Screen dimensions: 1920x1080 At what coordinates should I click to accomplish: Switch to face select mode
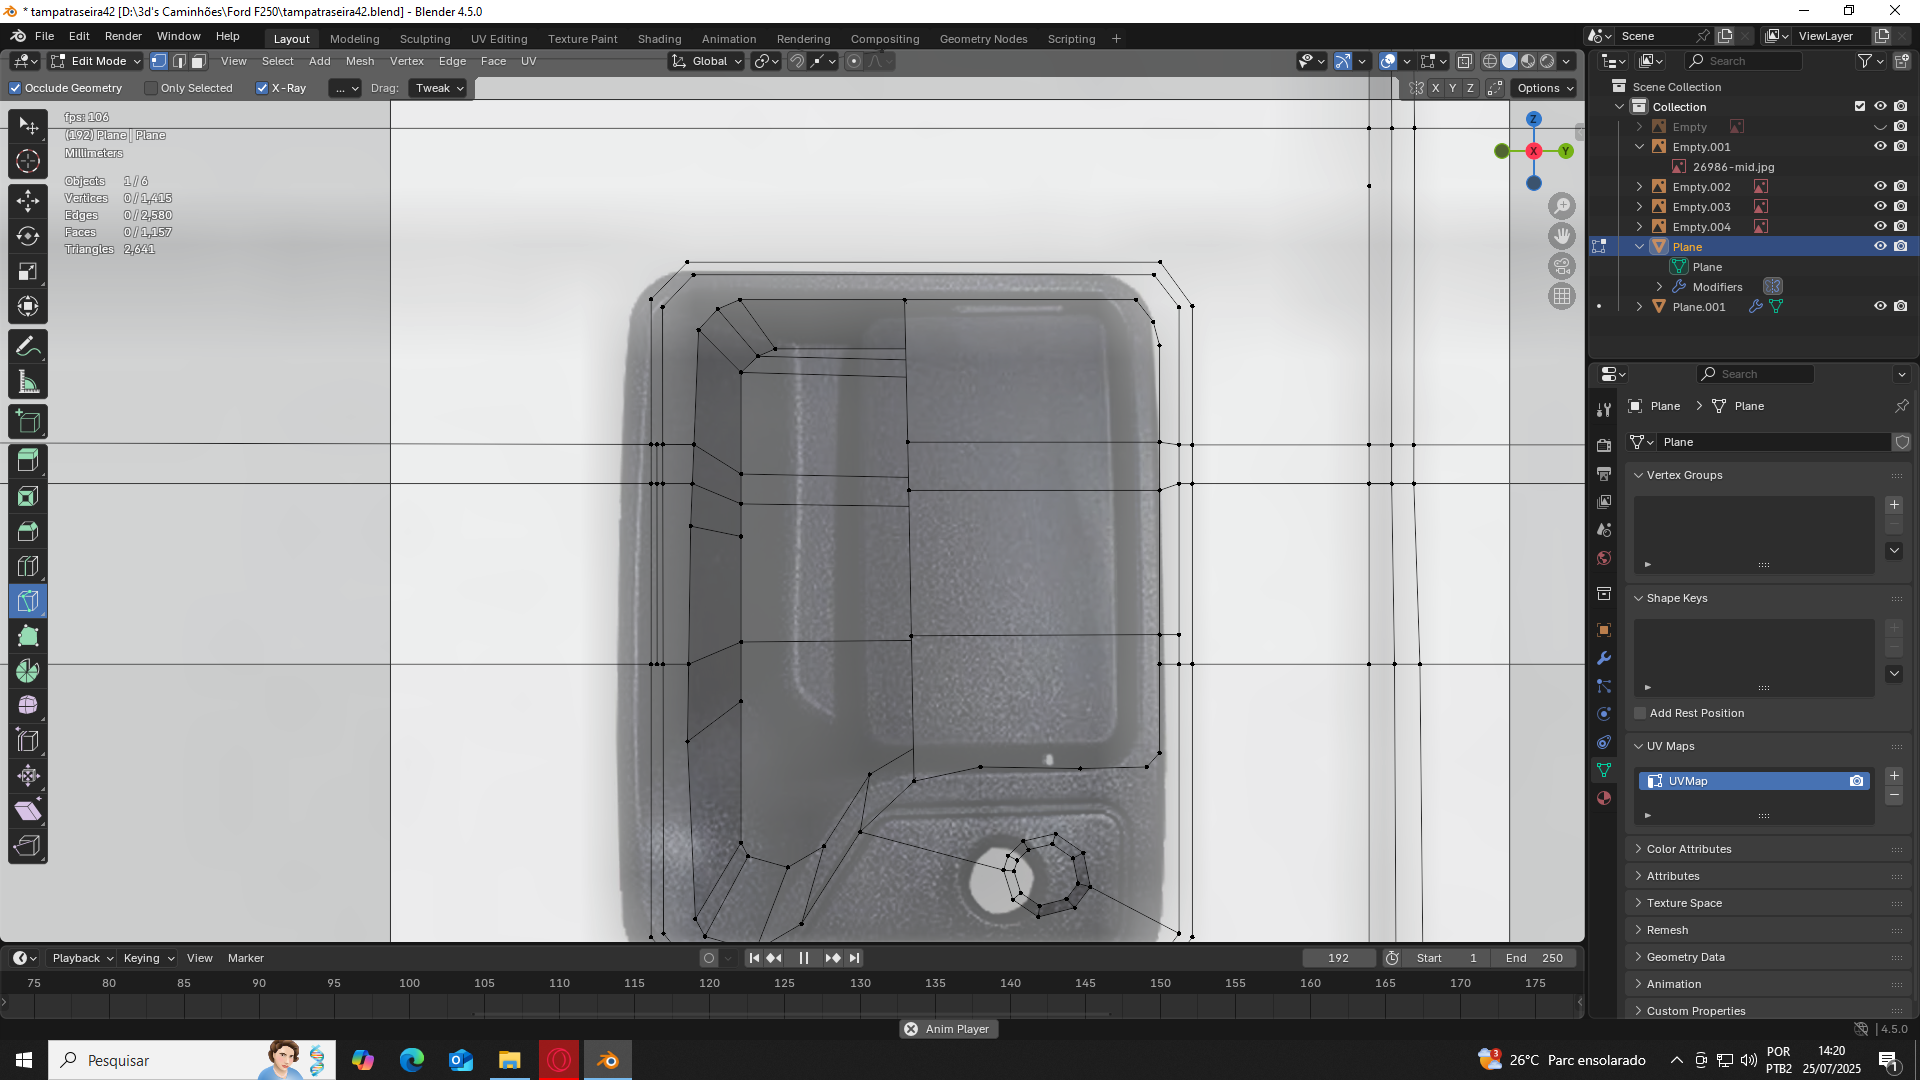pyautogui.click(x=199, y=61)
